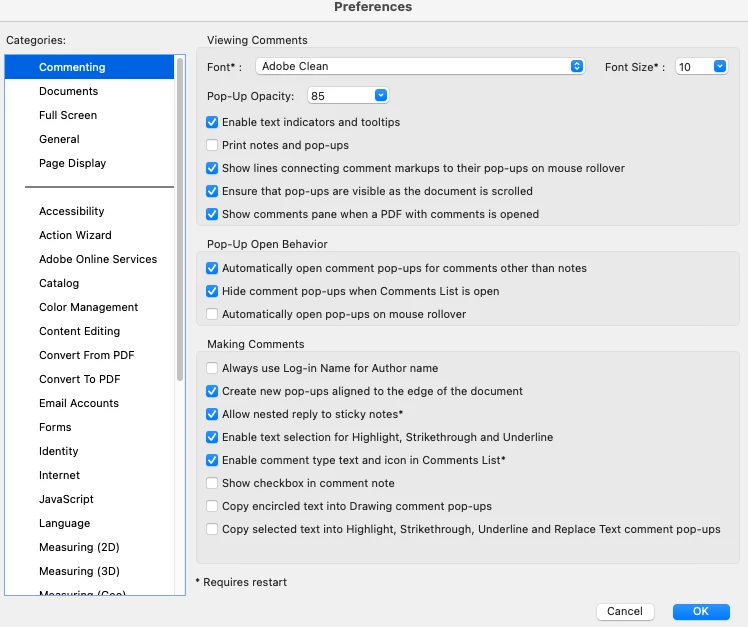Uncheck Enable text indicators and tooltips

pos(212,122)
